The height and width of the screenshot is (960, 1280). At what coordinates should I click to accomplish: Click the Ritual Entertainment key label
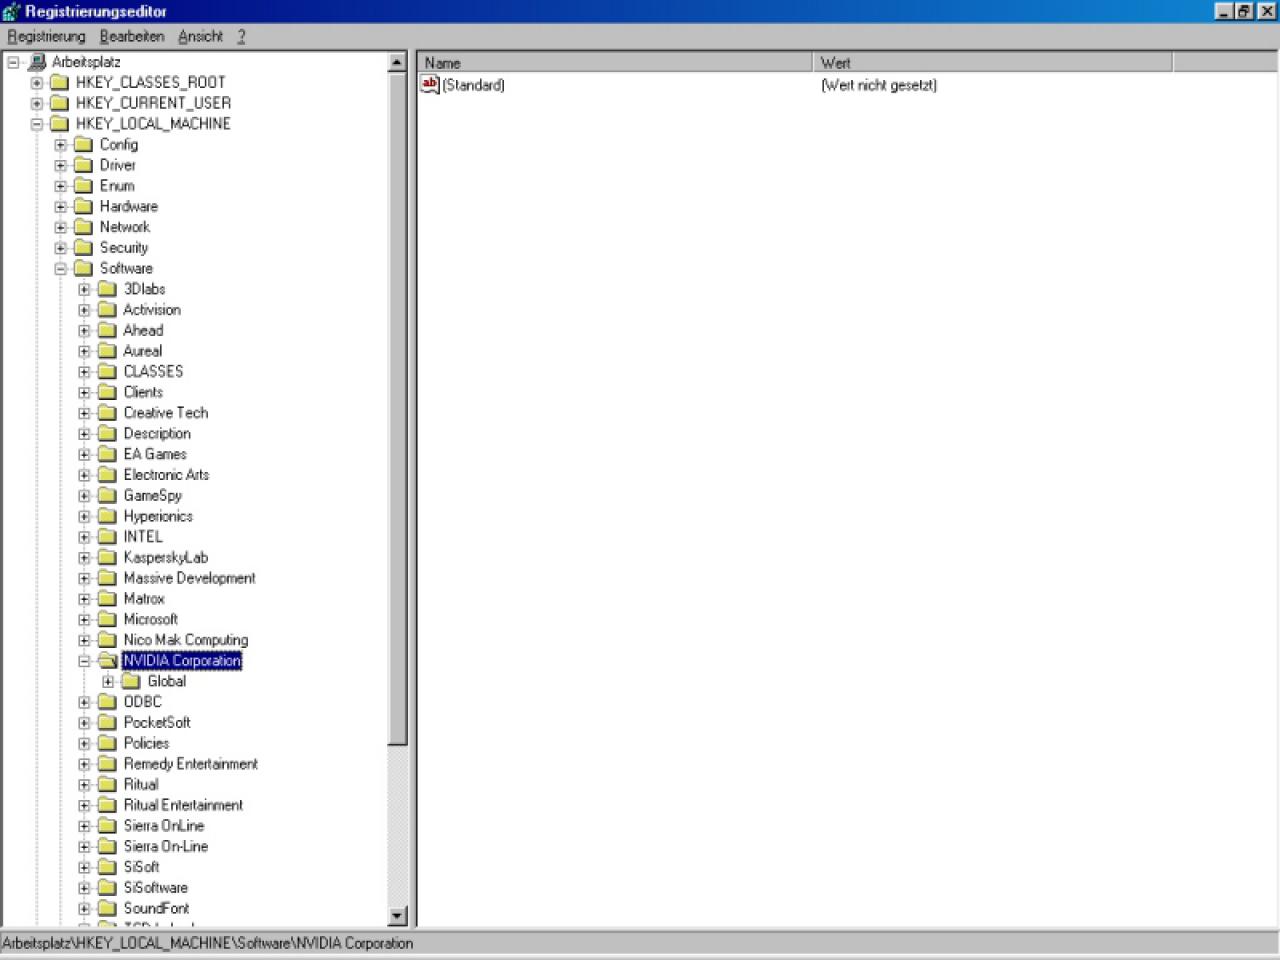(183, 805)
